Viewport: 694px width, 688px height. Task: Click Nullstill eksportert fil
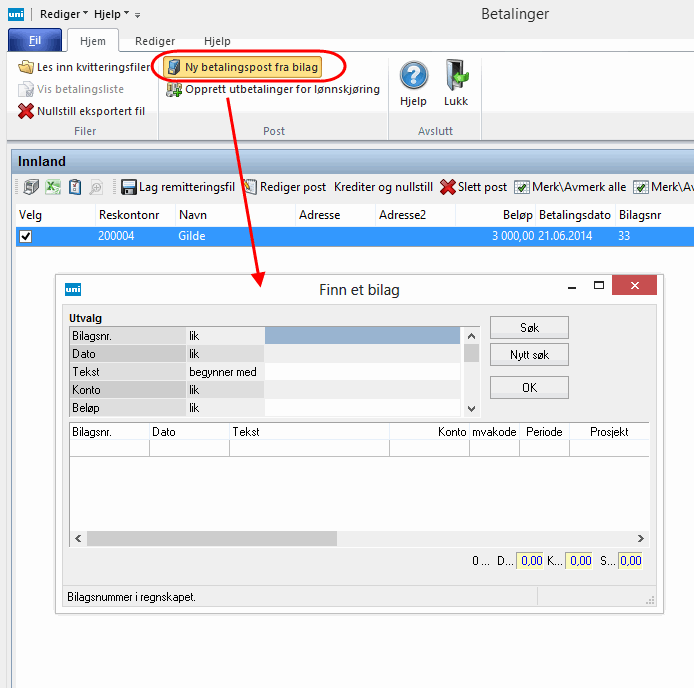pos(81,111)
